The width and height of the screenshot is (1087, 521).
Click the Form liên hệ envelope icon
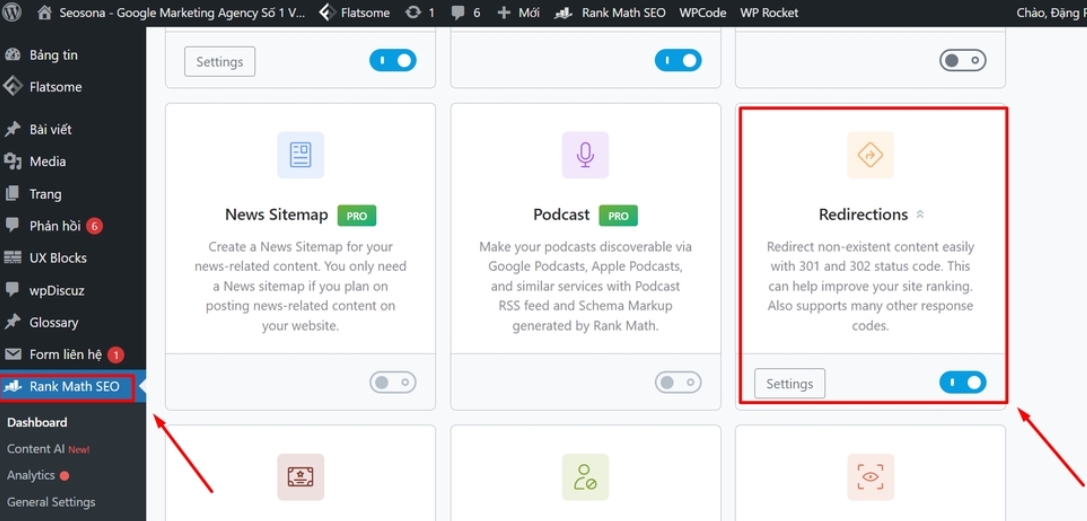(12, 355)
